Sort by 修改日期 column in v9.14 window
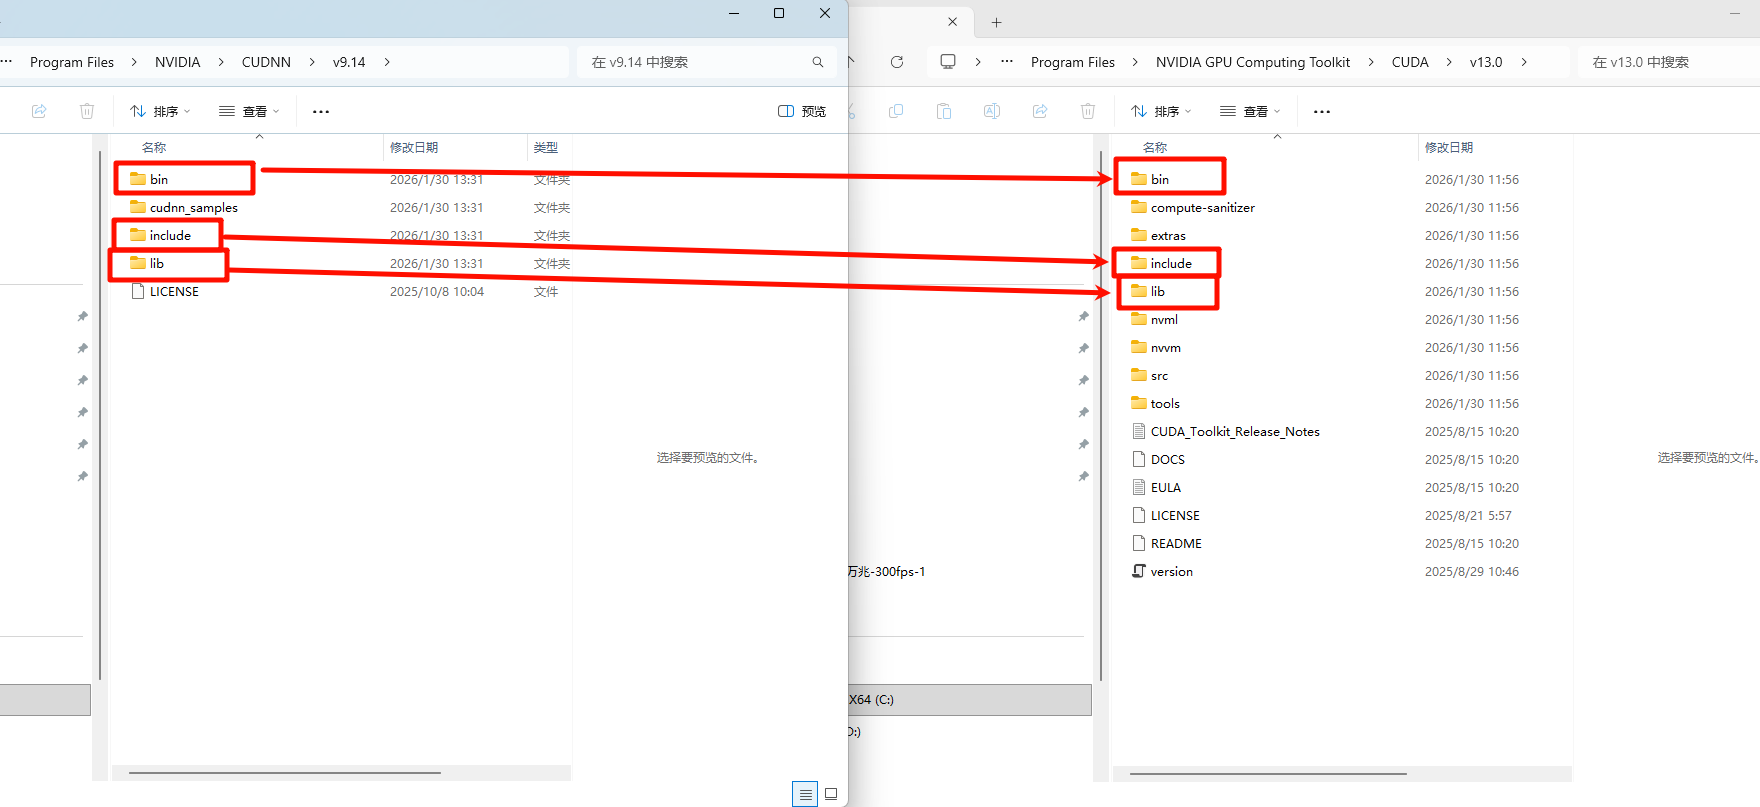The width and height of the screenshot is (1760, 807). pyautogui.click(x=414, y=147)
